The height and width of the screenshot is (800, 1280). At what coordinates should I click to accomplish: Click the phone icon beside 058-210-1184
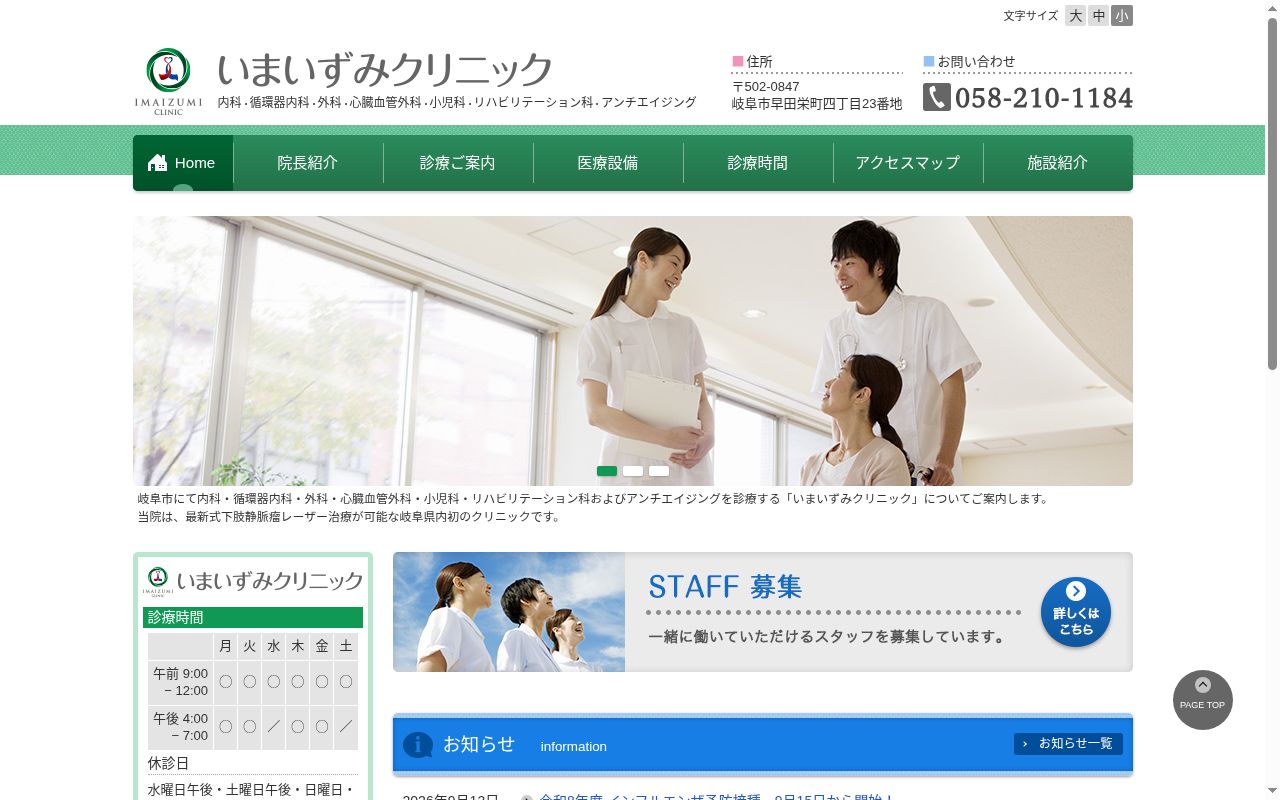point(937,97)
